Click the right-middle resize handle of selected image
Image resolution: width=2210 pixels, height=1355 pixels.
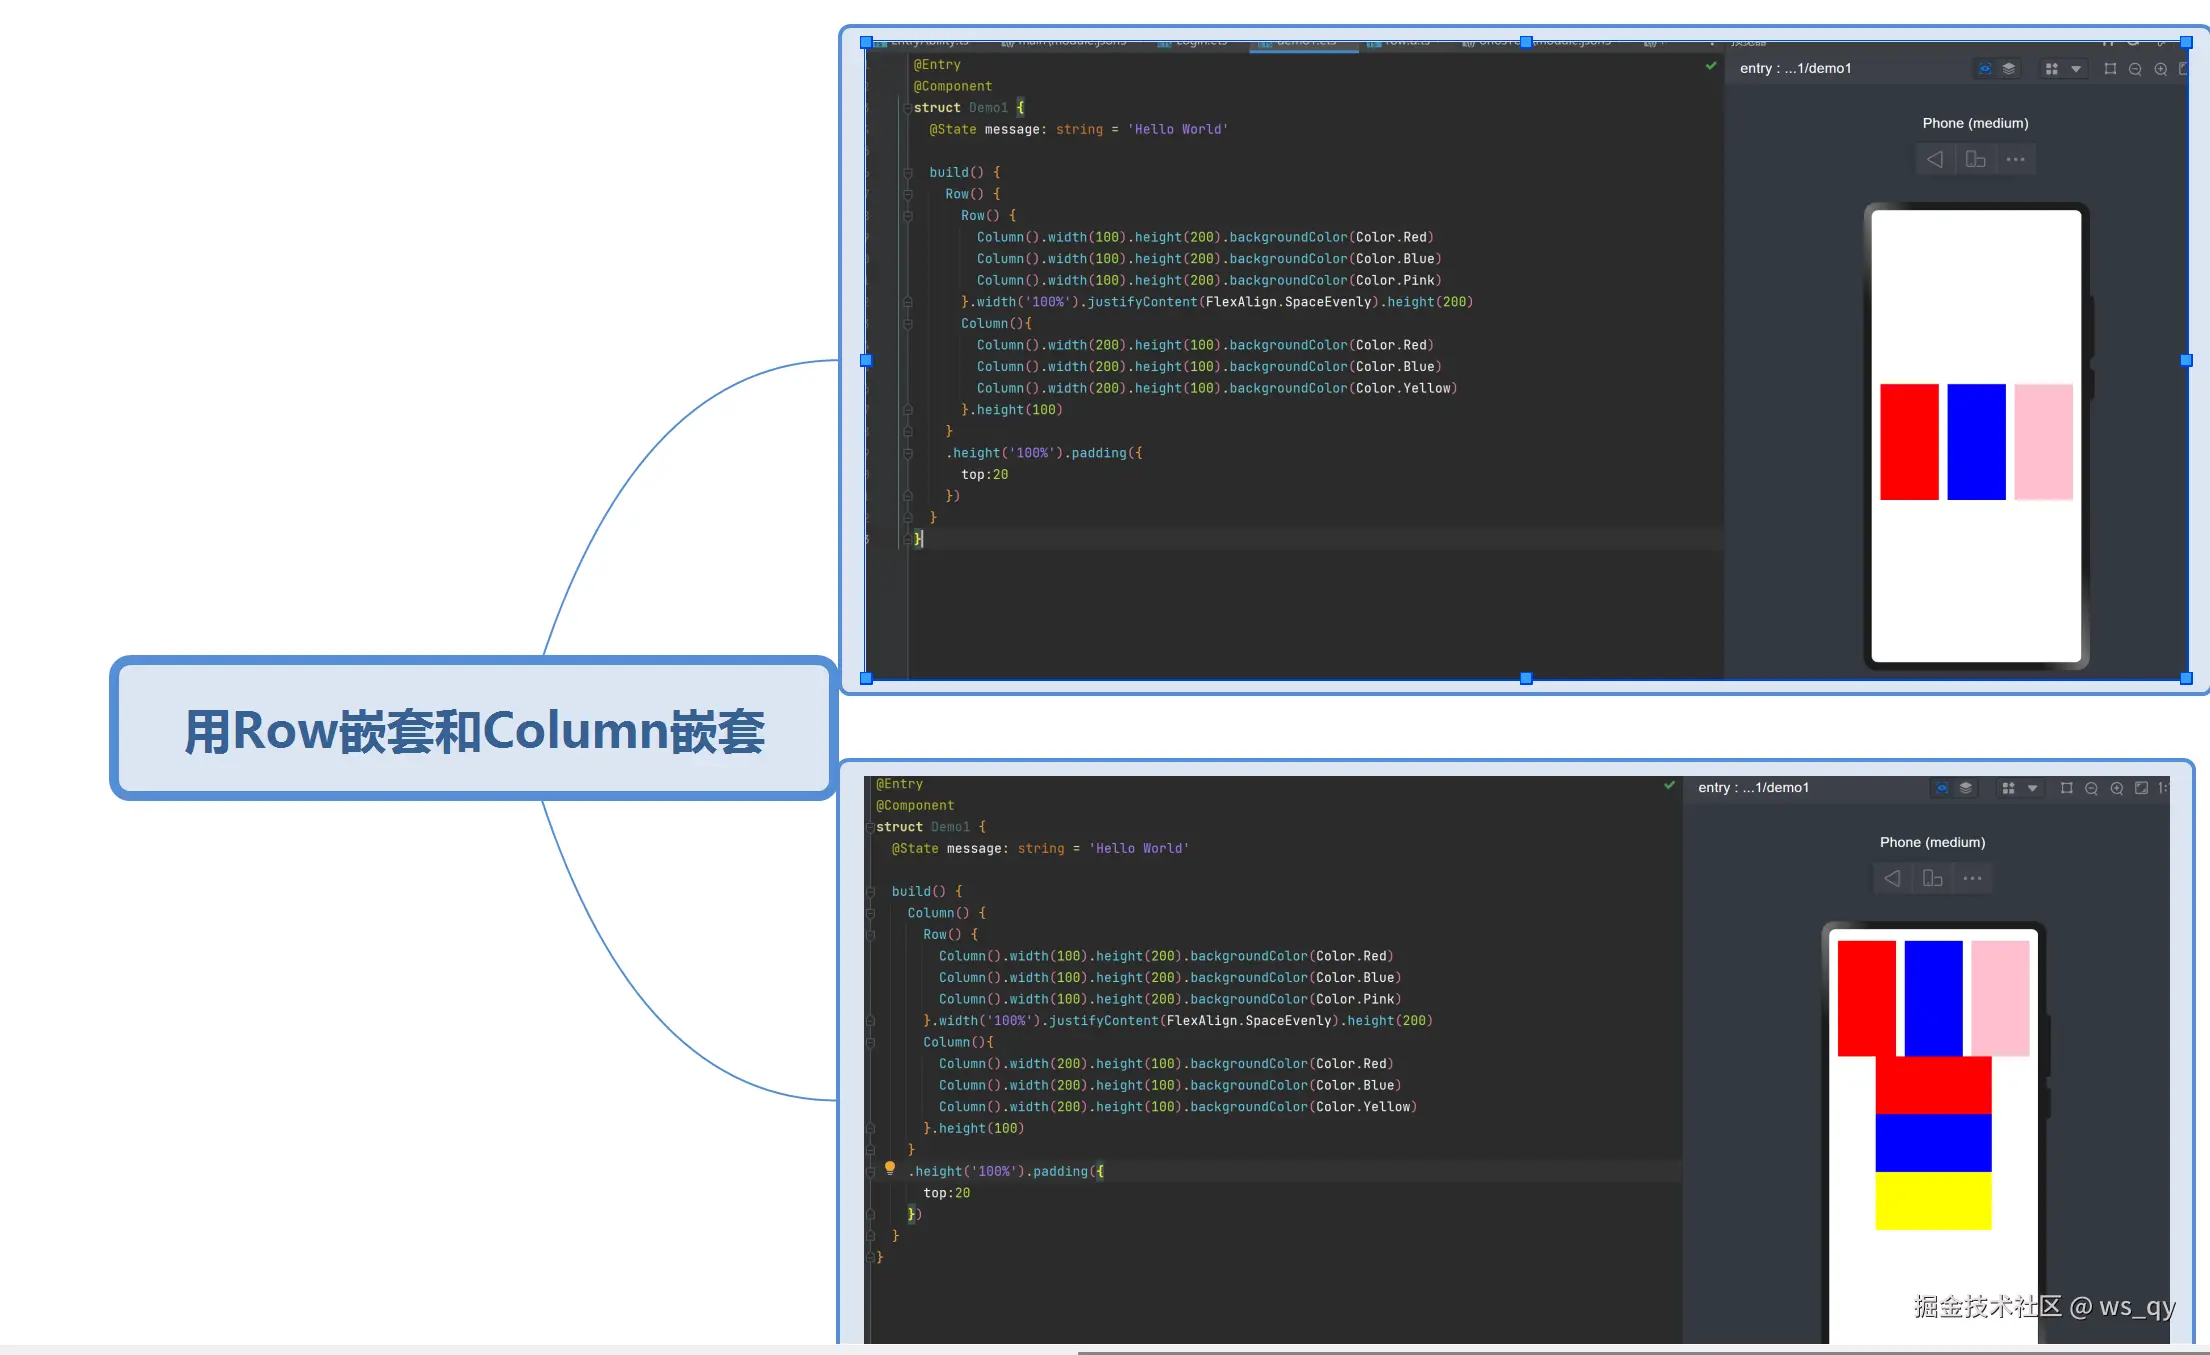(x=2186, y=360)
